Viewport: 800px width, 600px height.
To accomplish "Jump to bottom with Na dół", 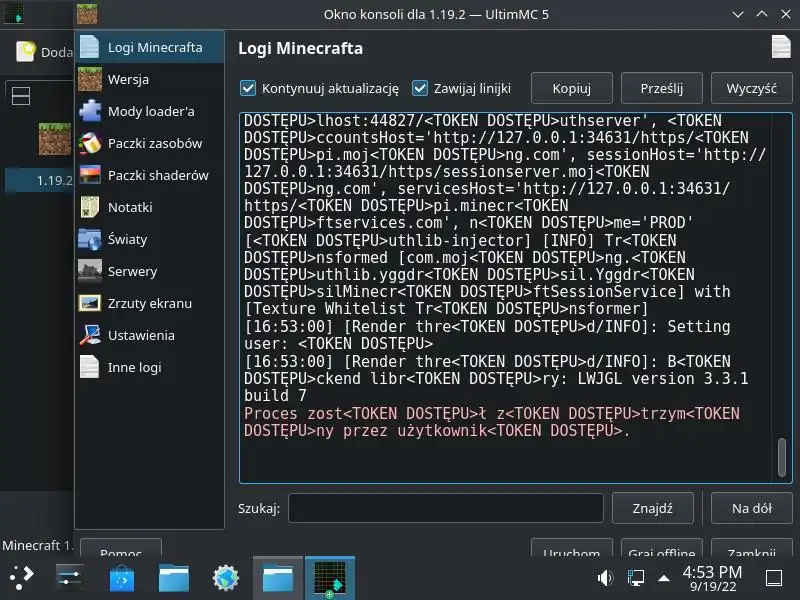I will click(752, 508).
